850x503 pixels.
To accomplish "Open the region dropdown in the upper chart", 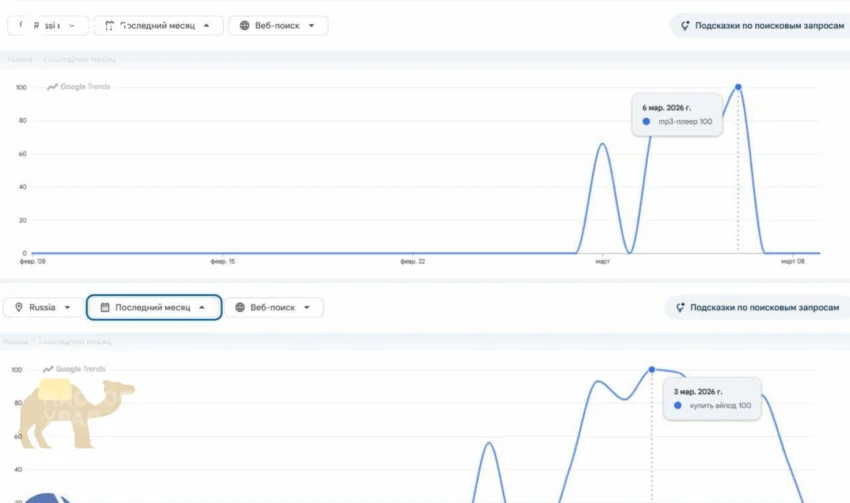I will click(48, 25).
